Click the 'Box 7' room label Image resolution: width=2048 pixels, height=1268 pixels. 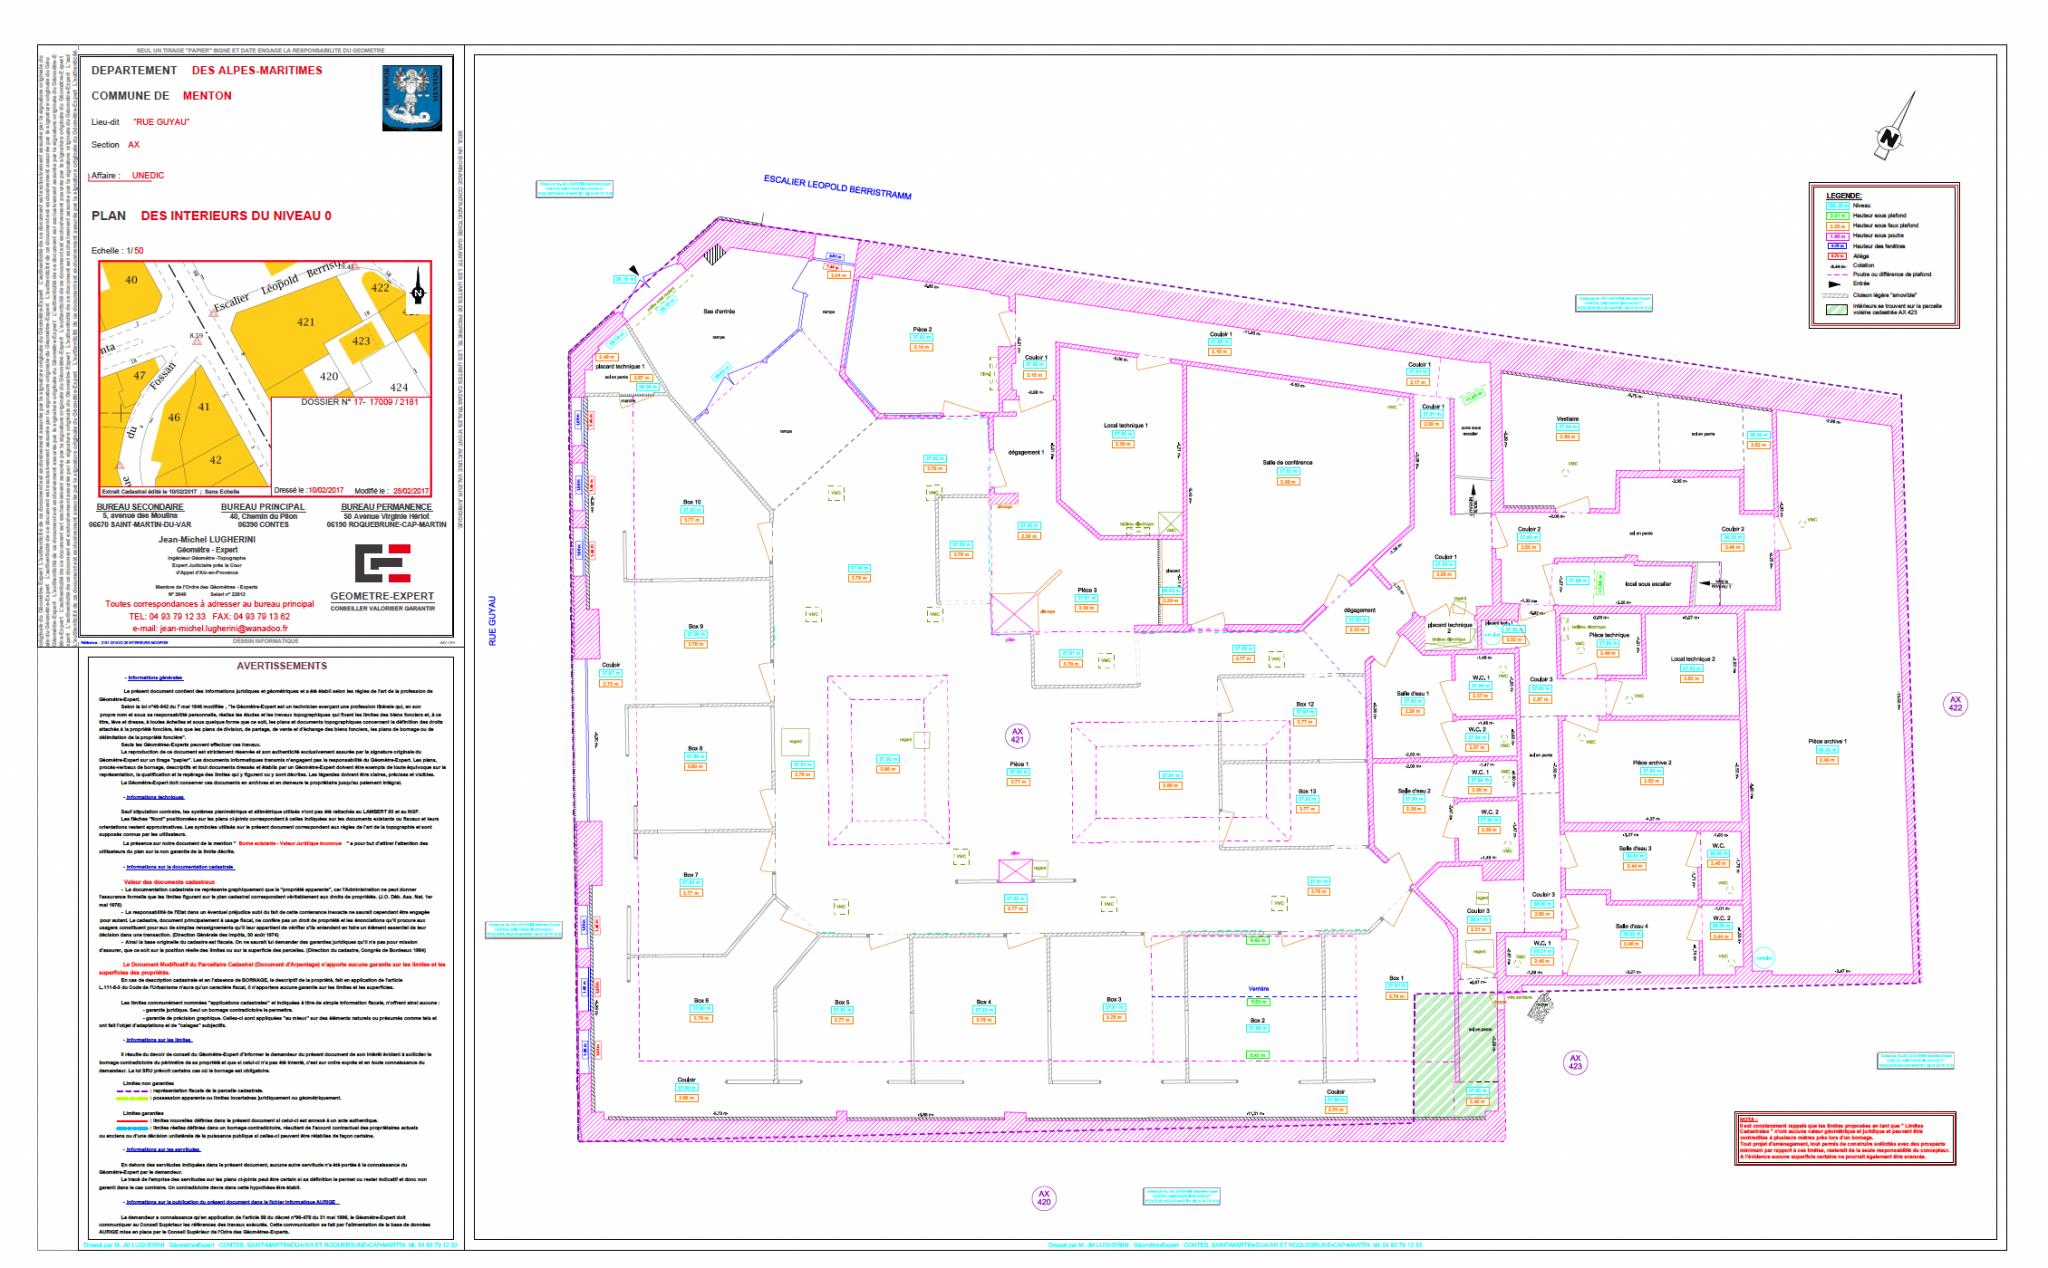[690, 874]
